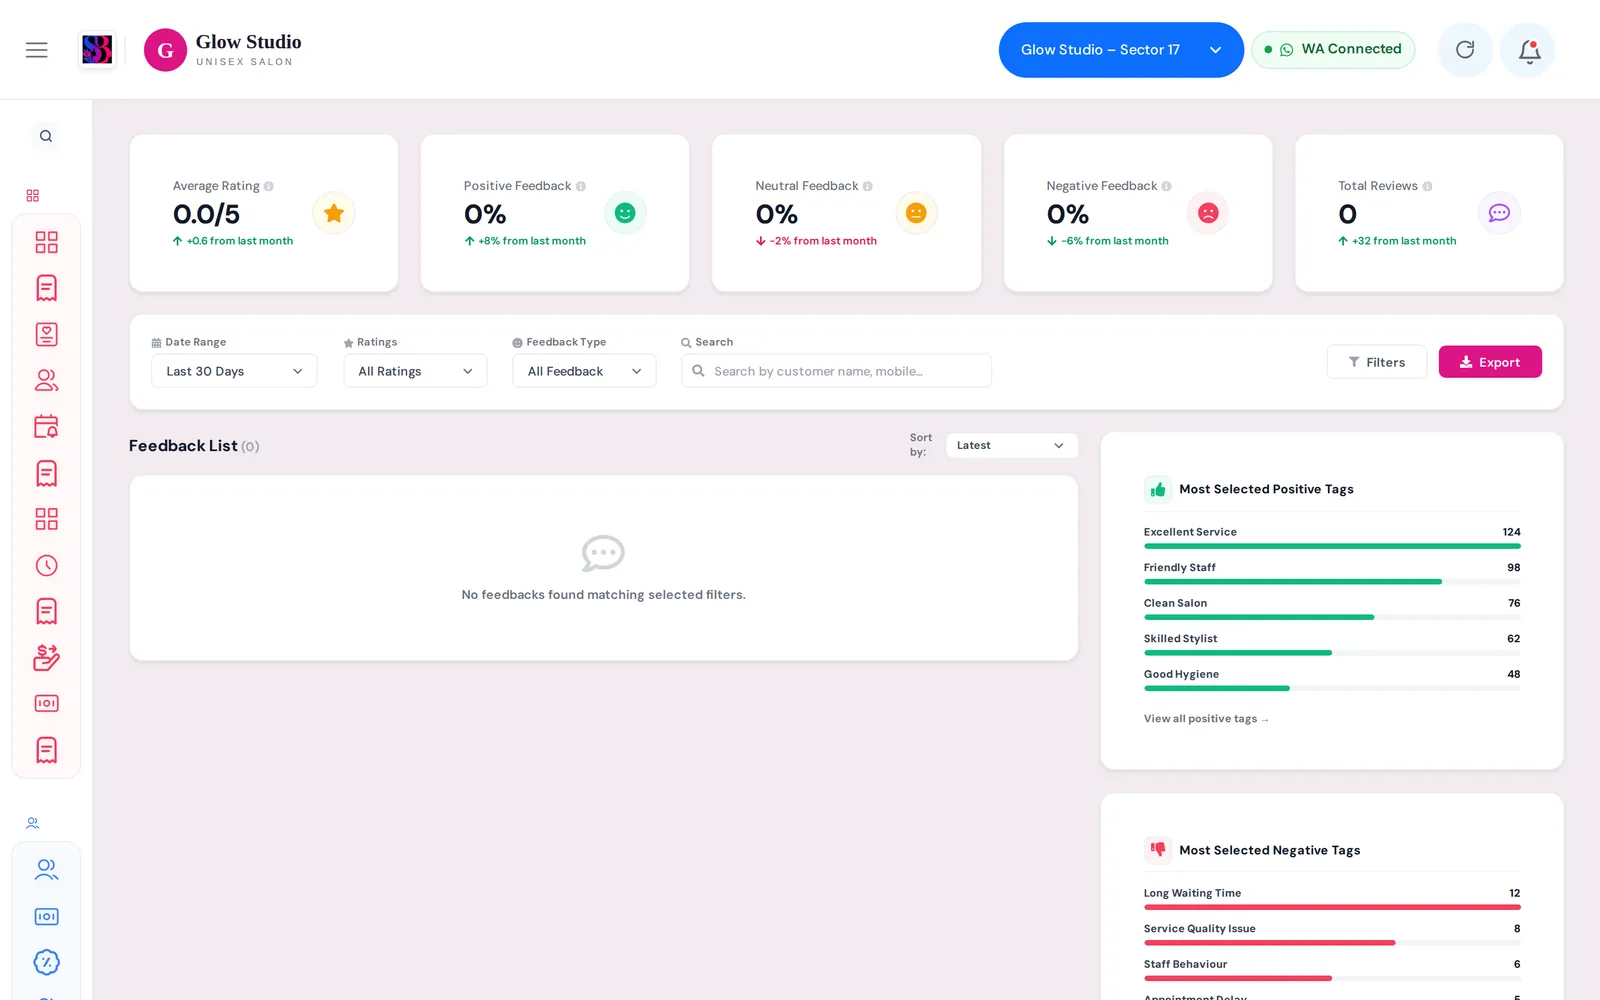Click the info icon beside Total Reviews
Viewport: 1600px width, 1000px height.
(1427, 186)
